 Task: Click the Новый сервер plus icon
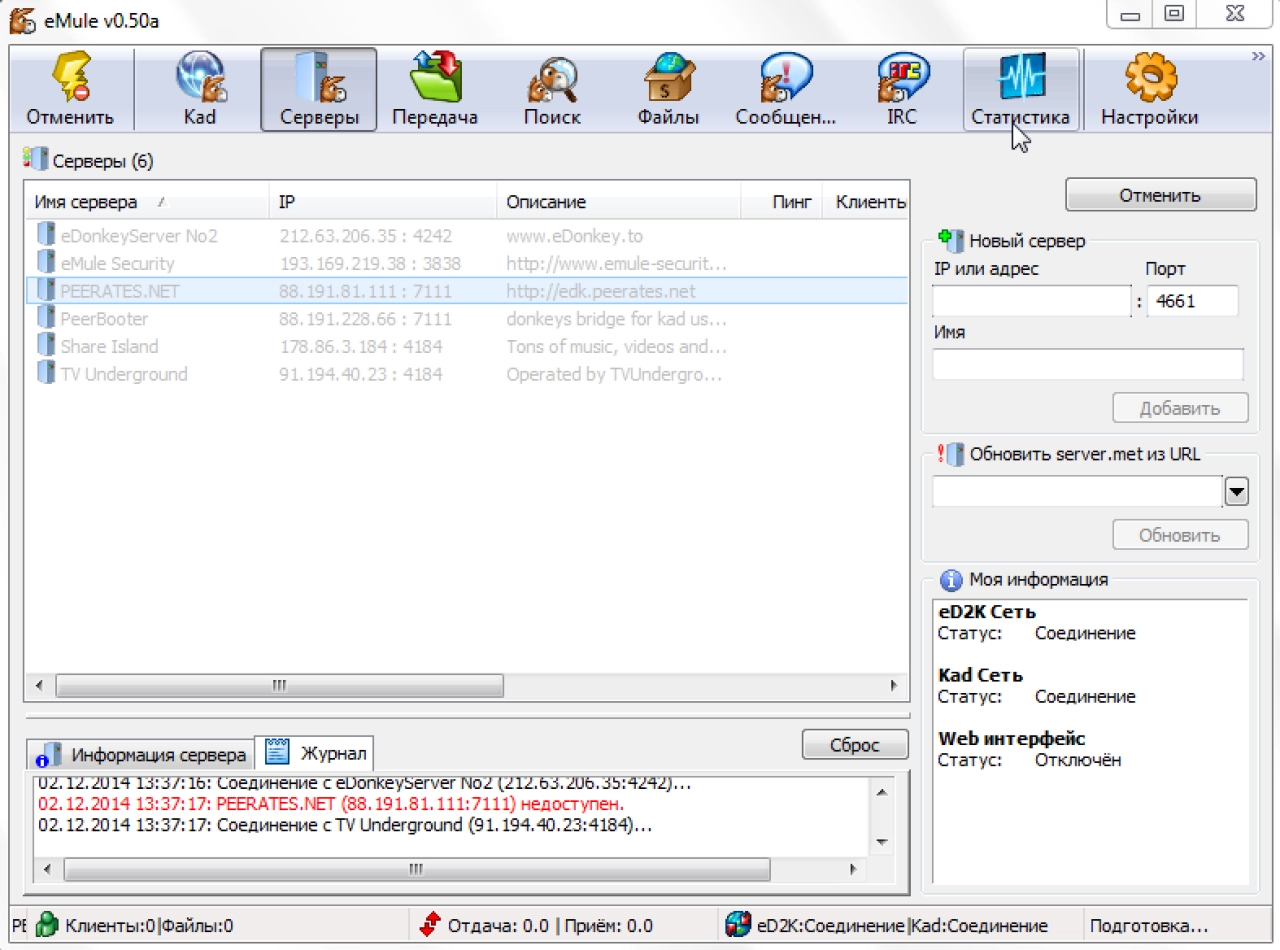pyautogui.click(x=950, y=240)
